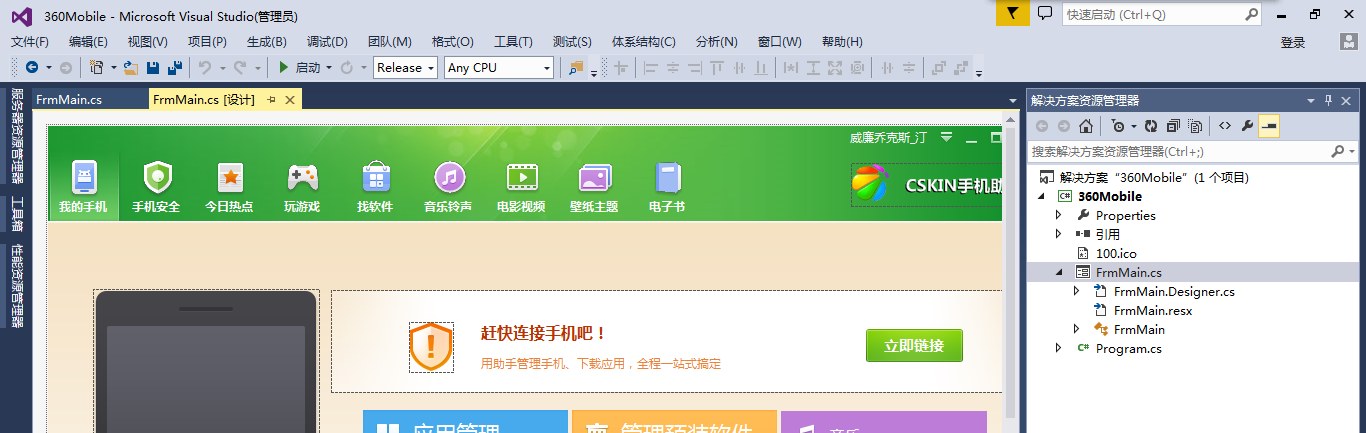Select the orange warning shield image in designer
The height and width of the screenshot is (433, 1366).
[x=431, y=347]
